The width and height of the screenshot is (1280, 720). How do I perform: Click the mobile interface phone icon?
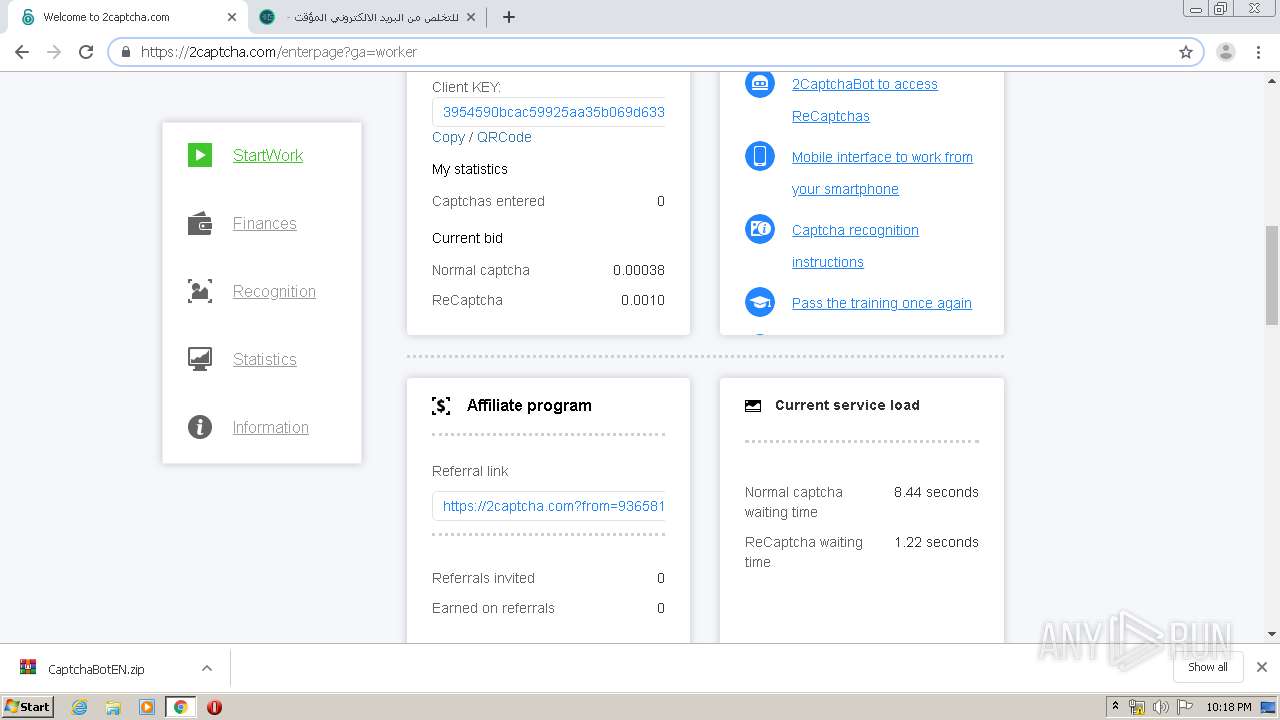(x=760, y=156)
